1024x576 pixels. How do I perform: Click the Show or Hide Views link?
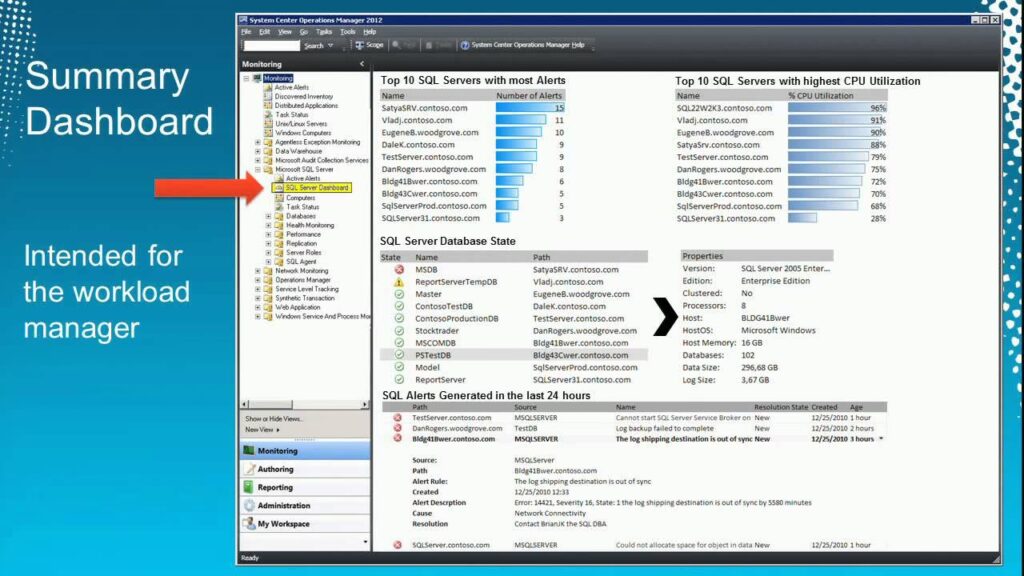pyautogui.click(x=274, y=419)
